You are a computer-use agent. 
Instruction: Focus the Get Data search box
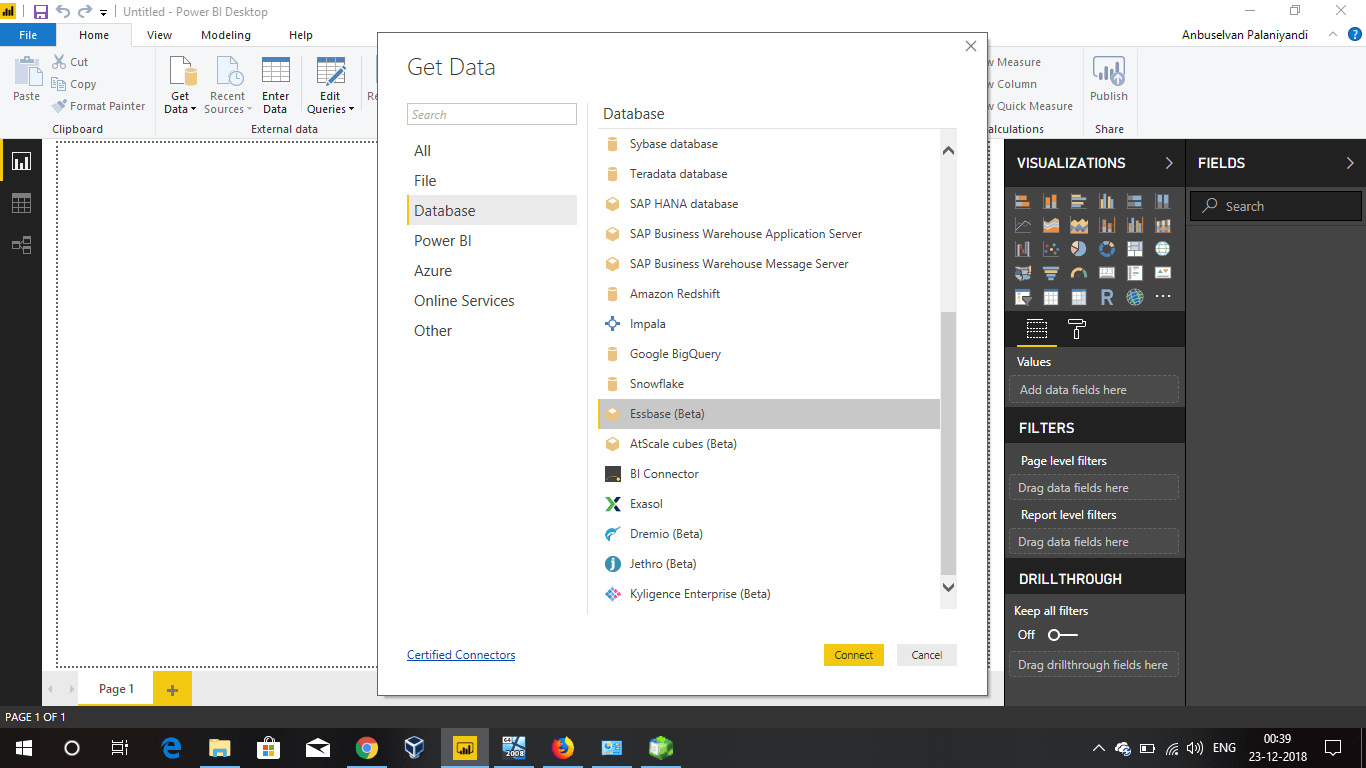click(492, 114)
